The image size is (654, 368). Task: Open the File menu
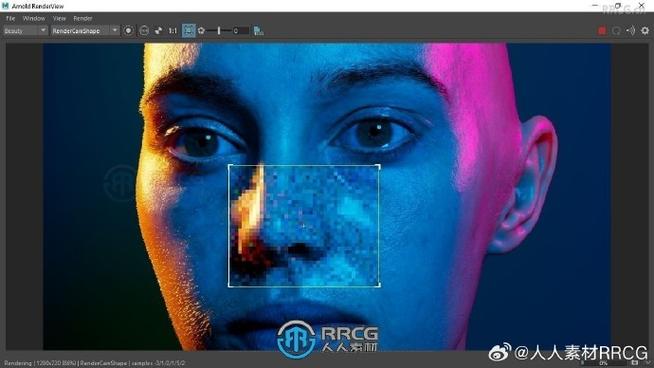click(10, 18)
